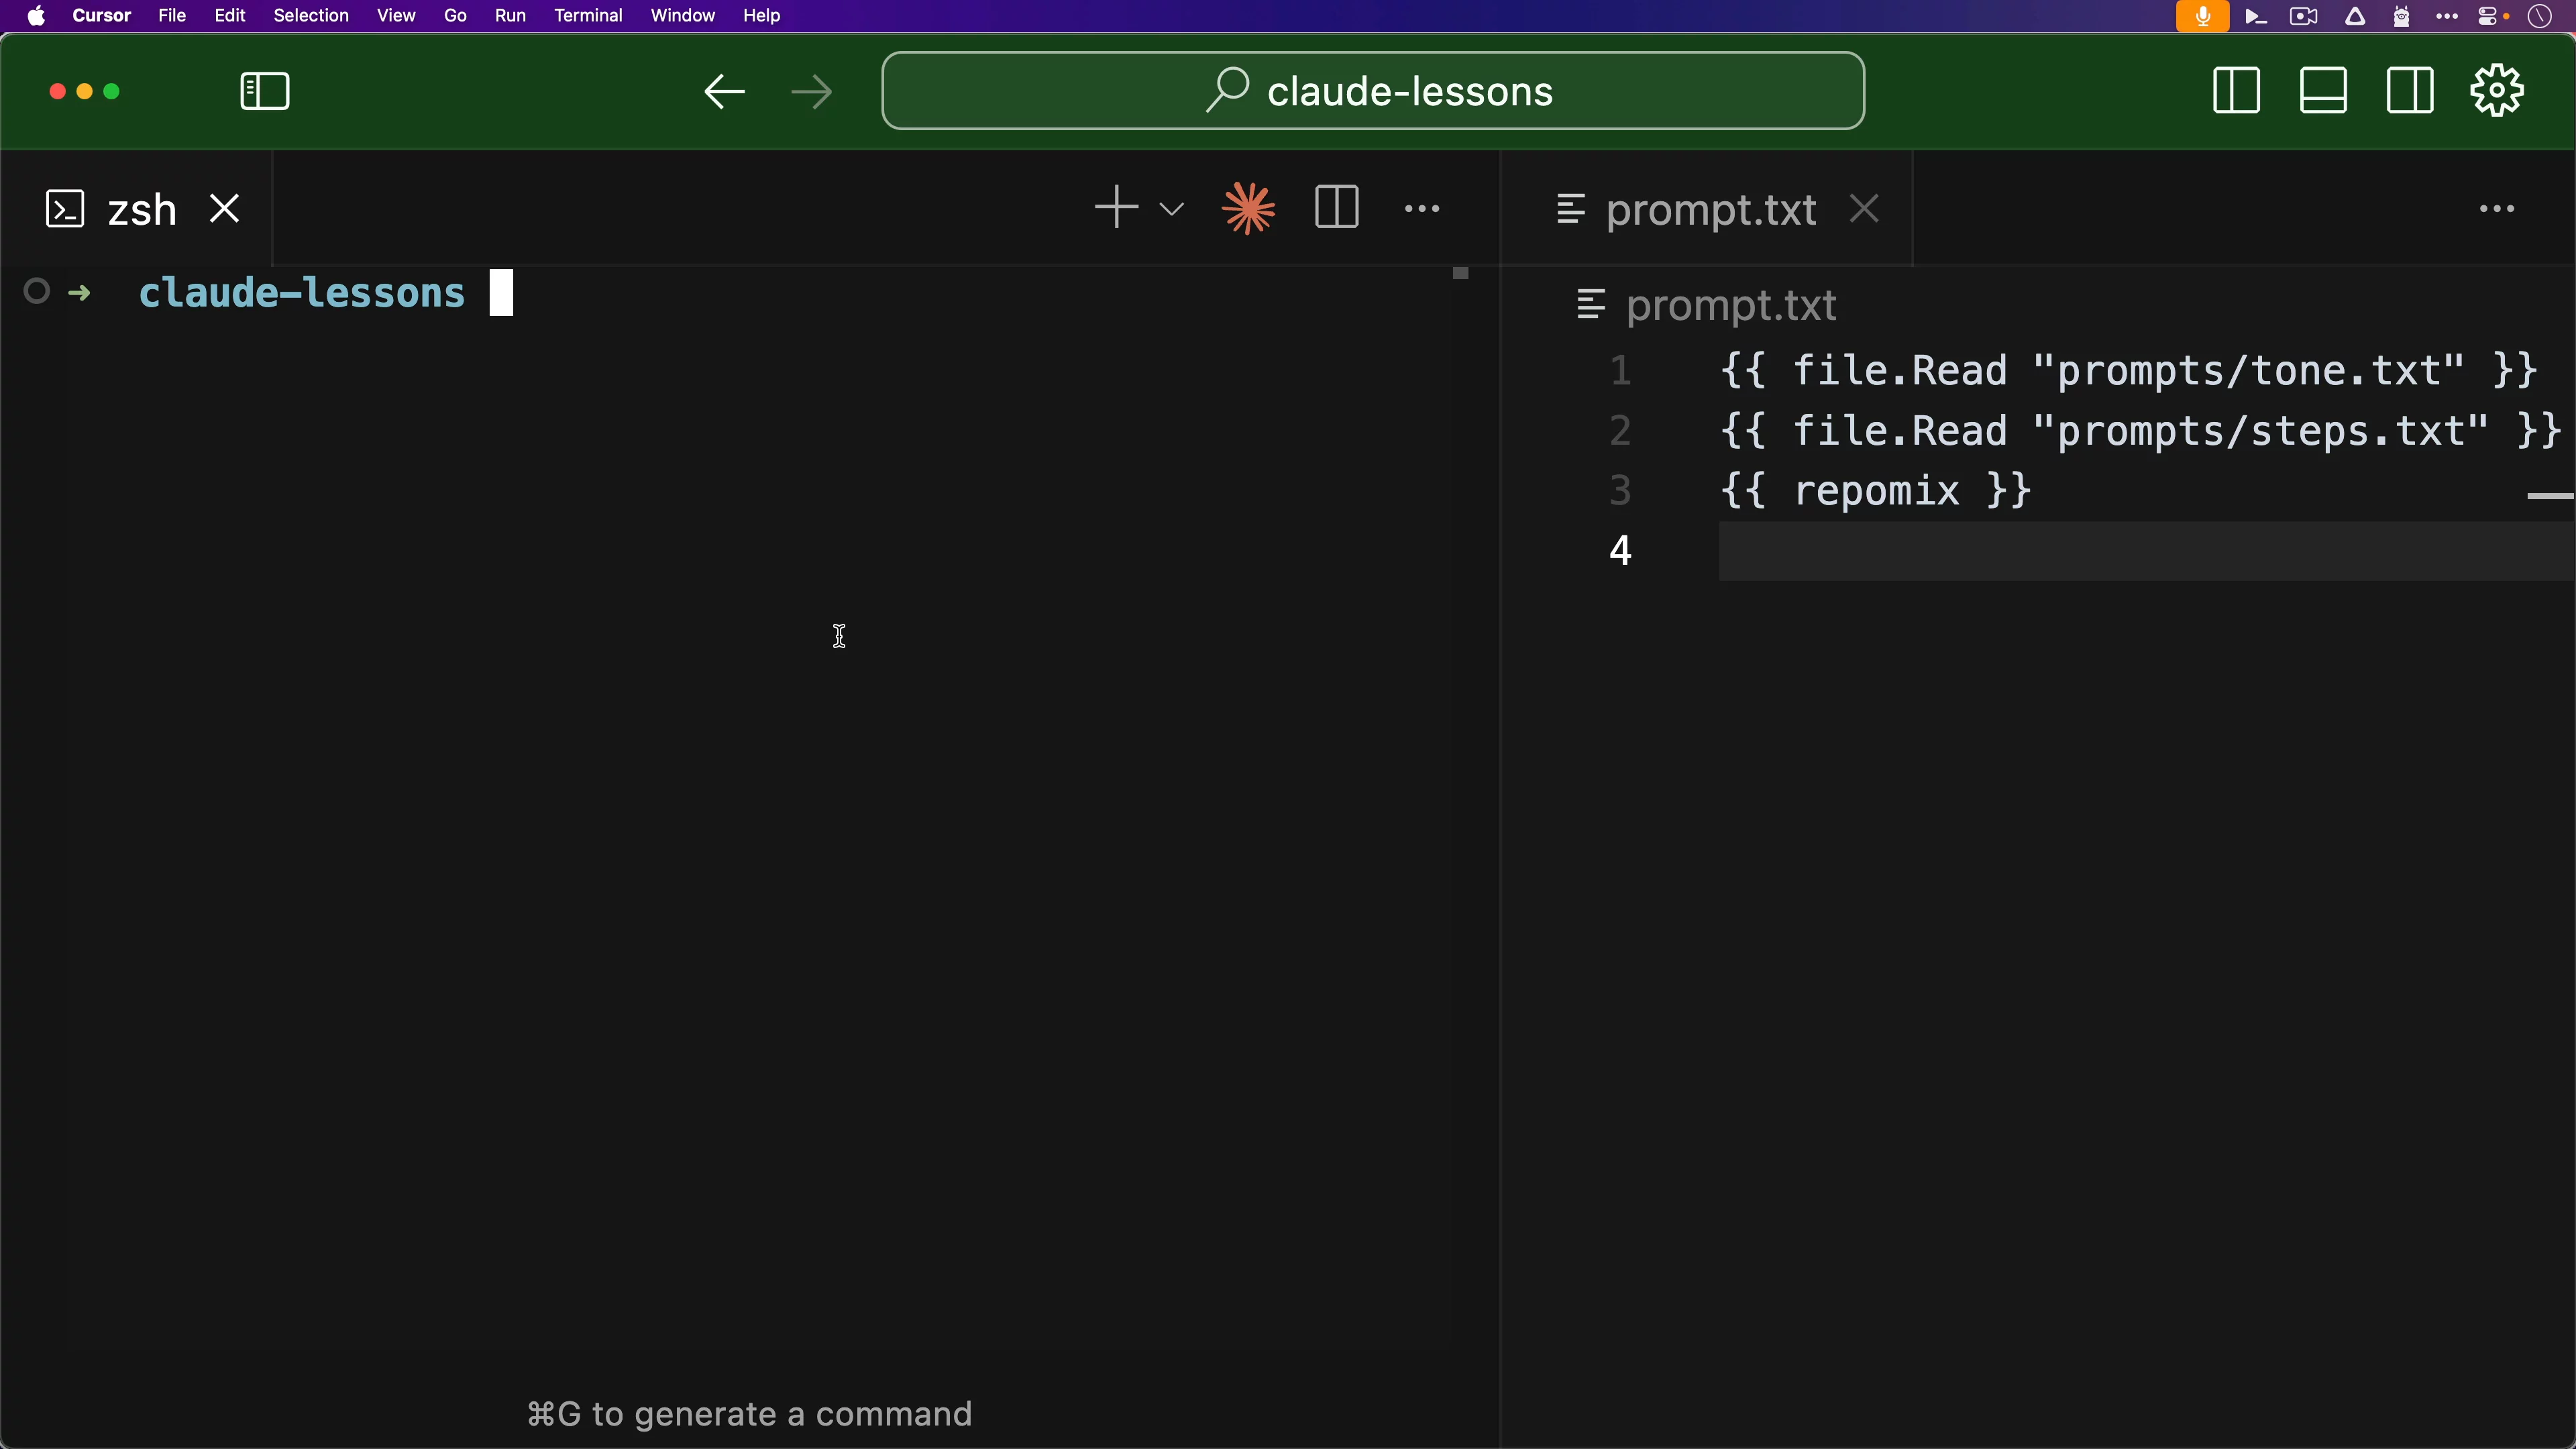Split the terminal editor
The height and width of the screenshot is (1449, 2576).
[x=1336, y=208]
